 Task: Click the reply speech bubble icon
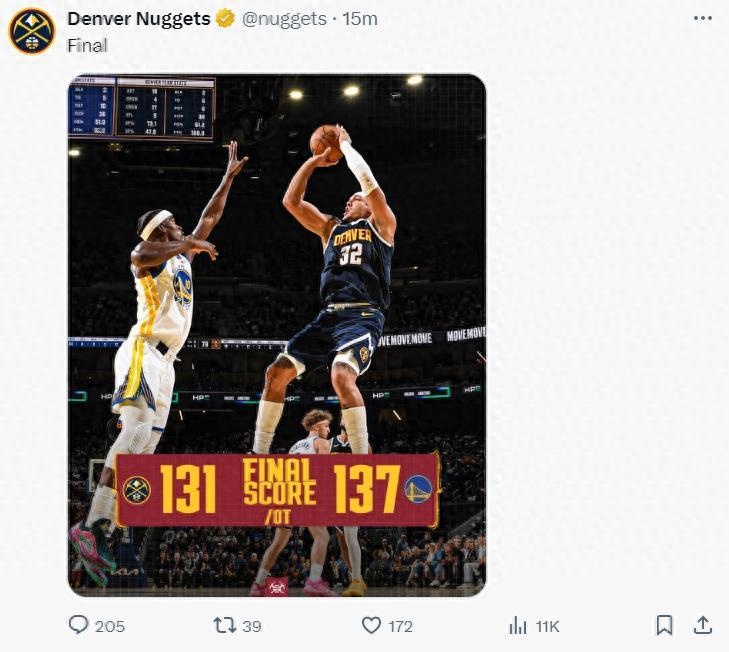[x=79, y=626]
